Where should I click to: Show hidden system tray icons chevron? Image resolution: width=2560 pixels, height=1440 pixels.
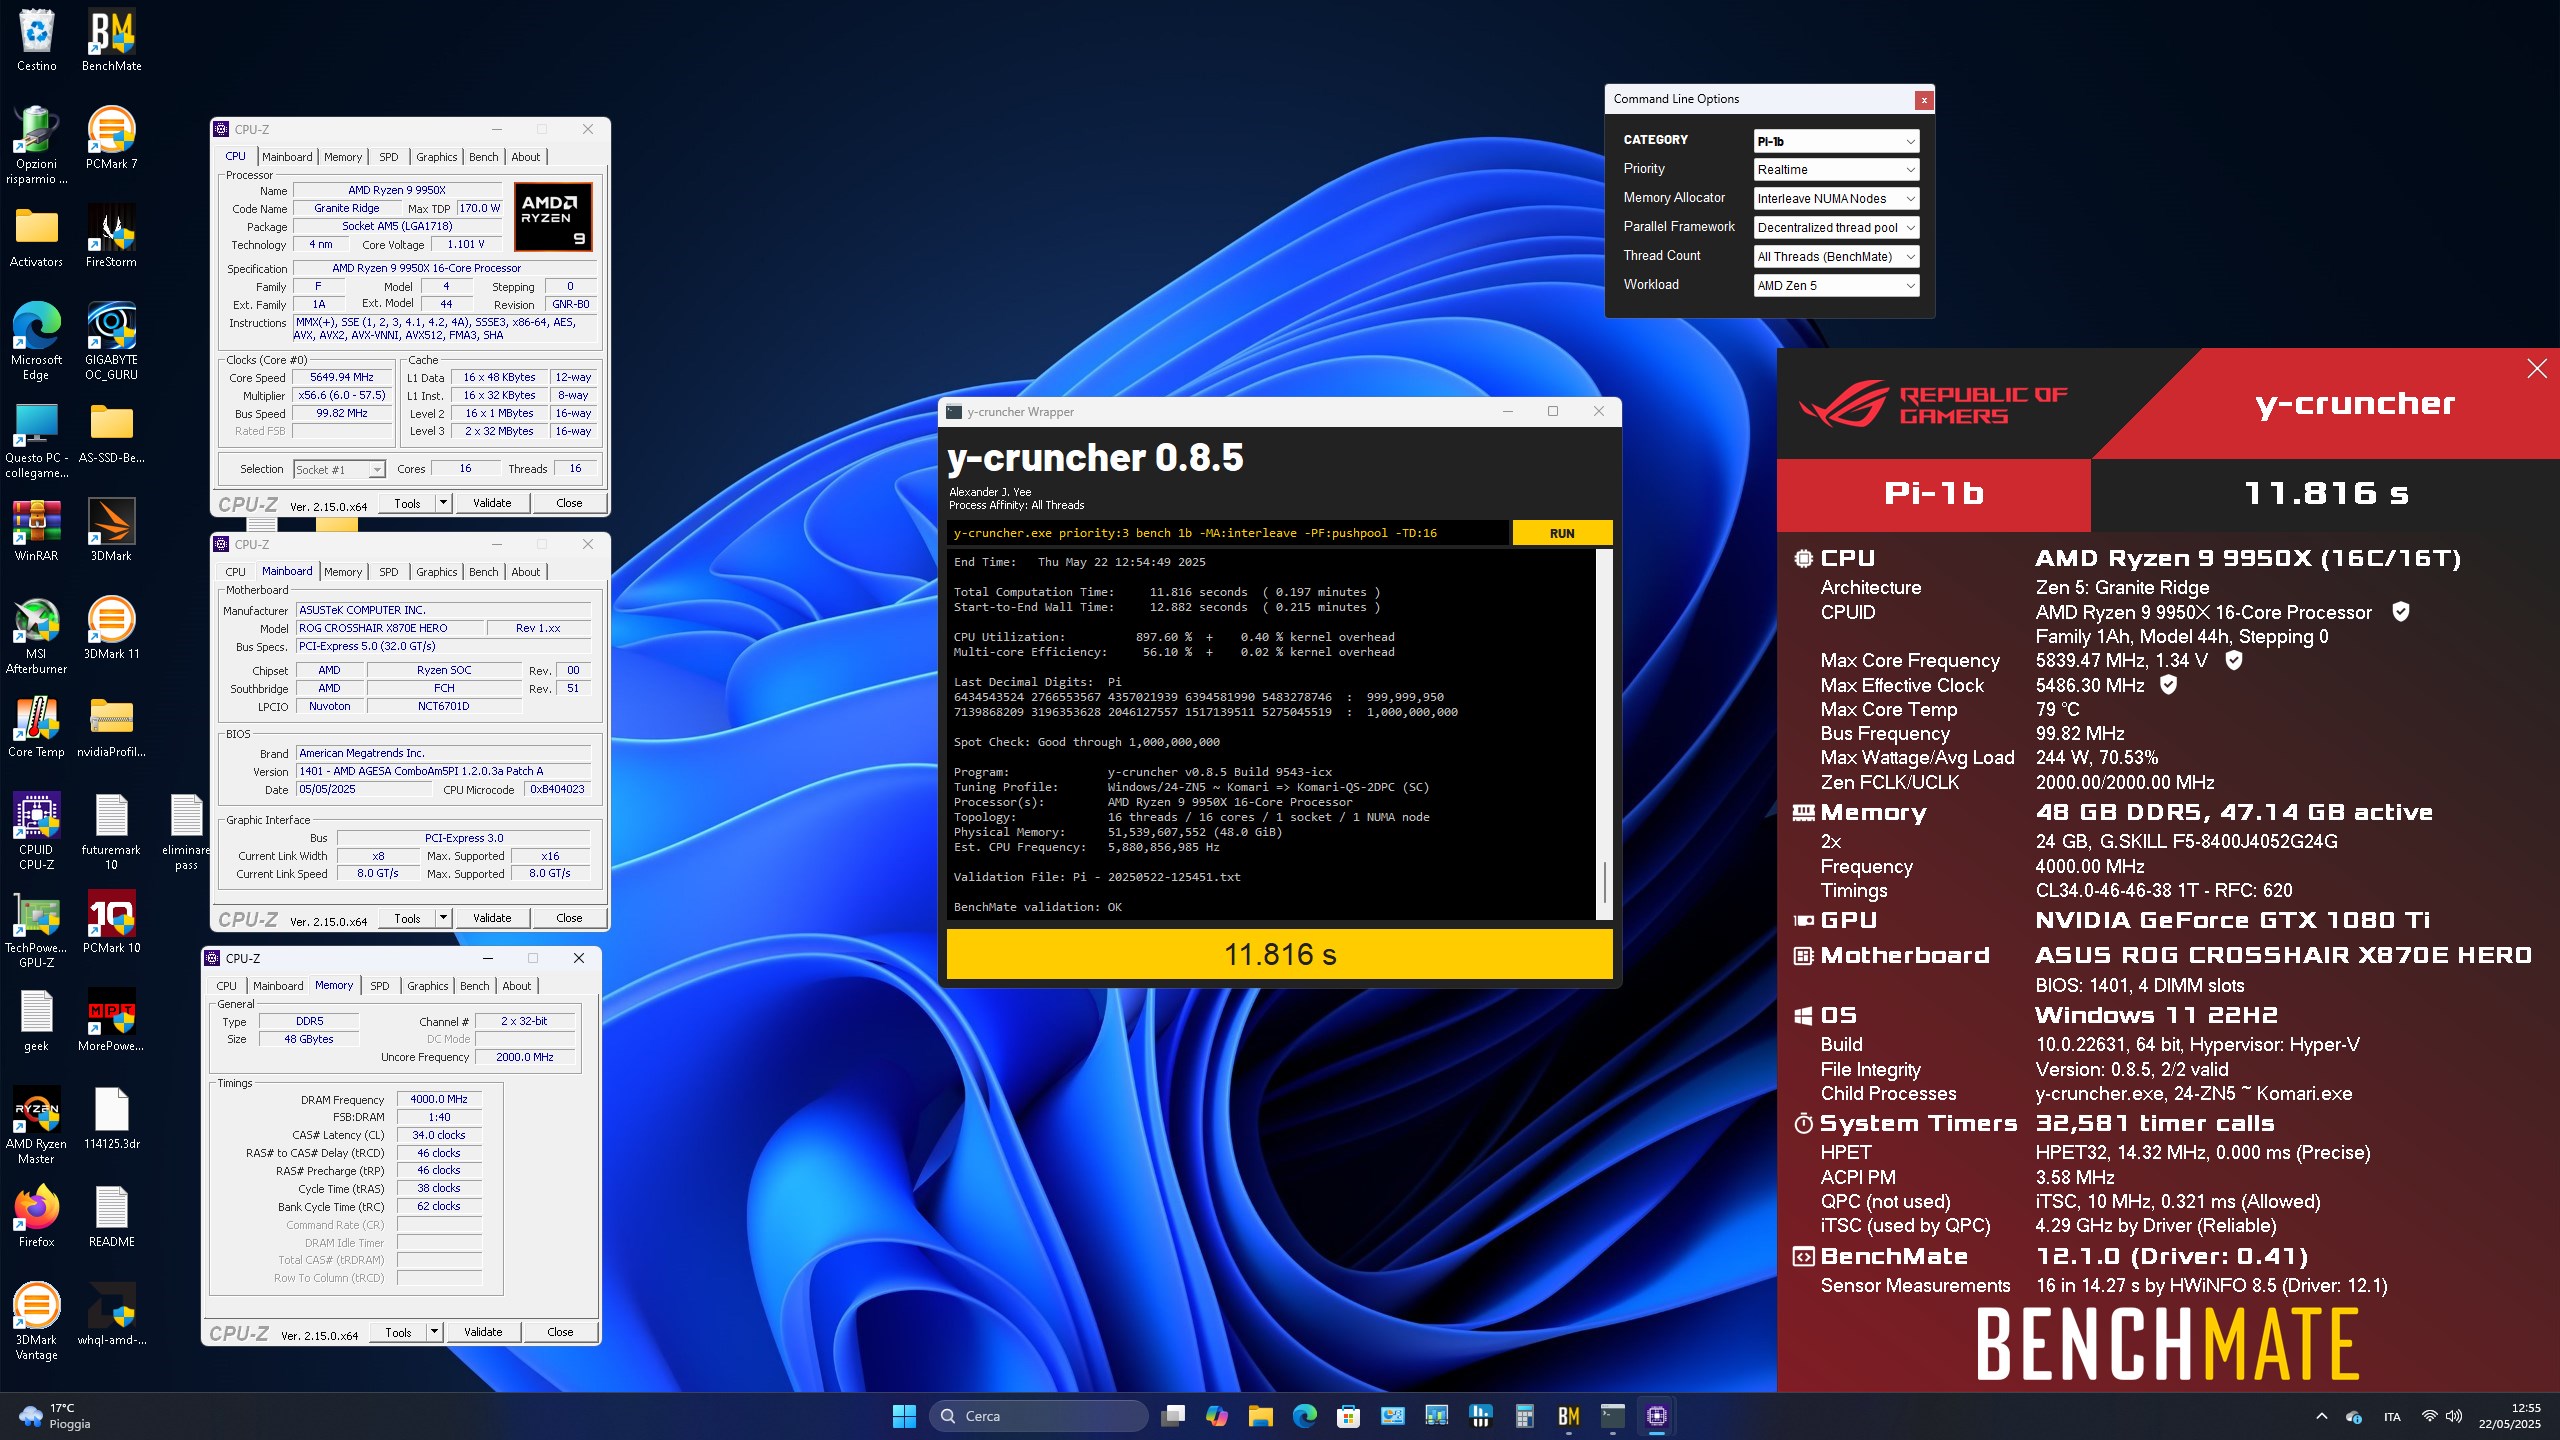pyautogui.click(x=2321, y=1416)
